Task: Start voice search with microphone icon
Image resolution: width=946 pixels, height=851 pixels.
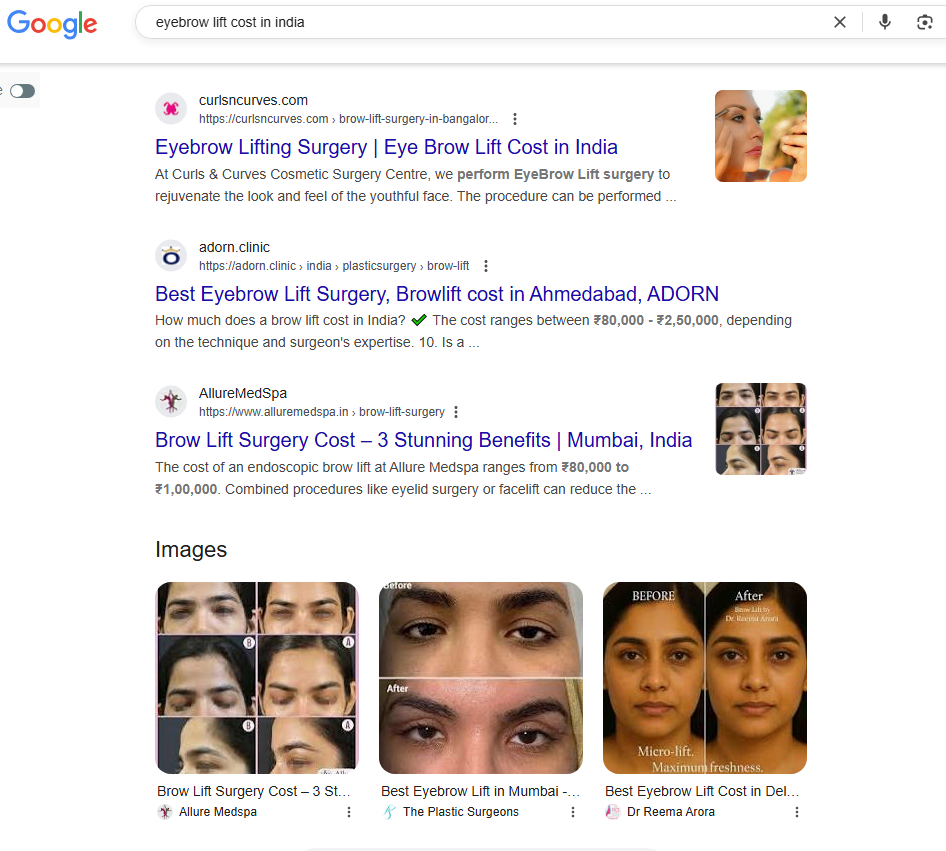Action: pos(884,22)
